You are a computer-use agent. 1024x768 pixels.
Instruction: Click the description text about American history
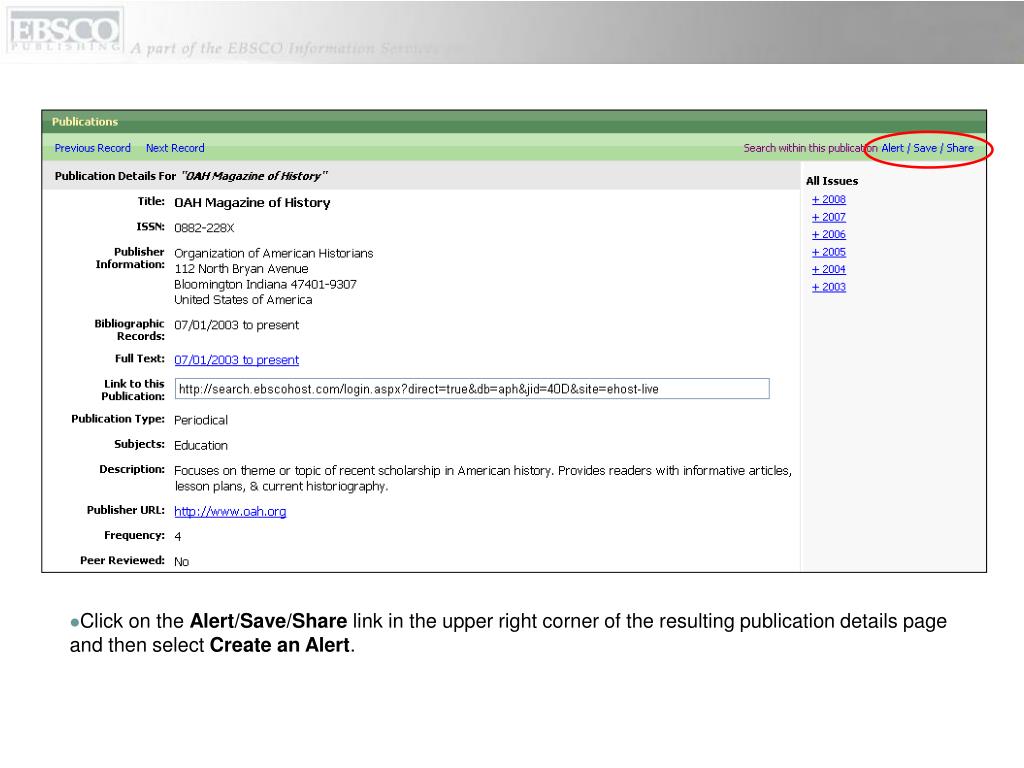point(483,478)
